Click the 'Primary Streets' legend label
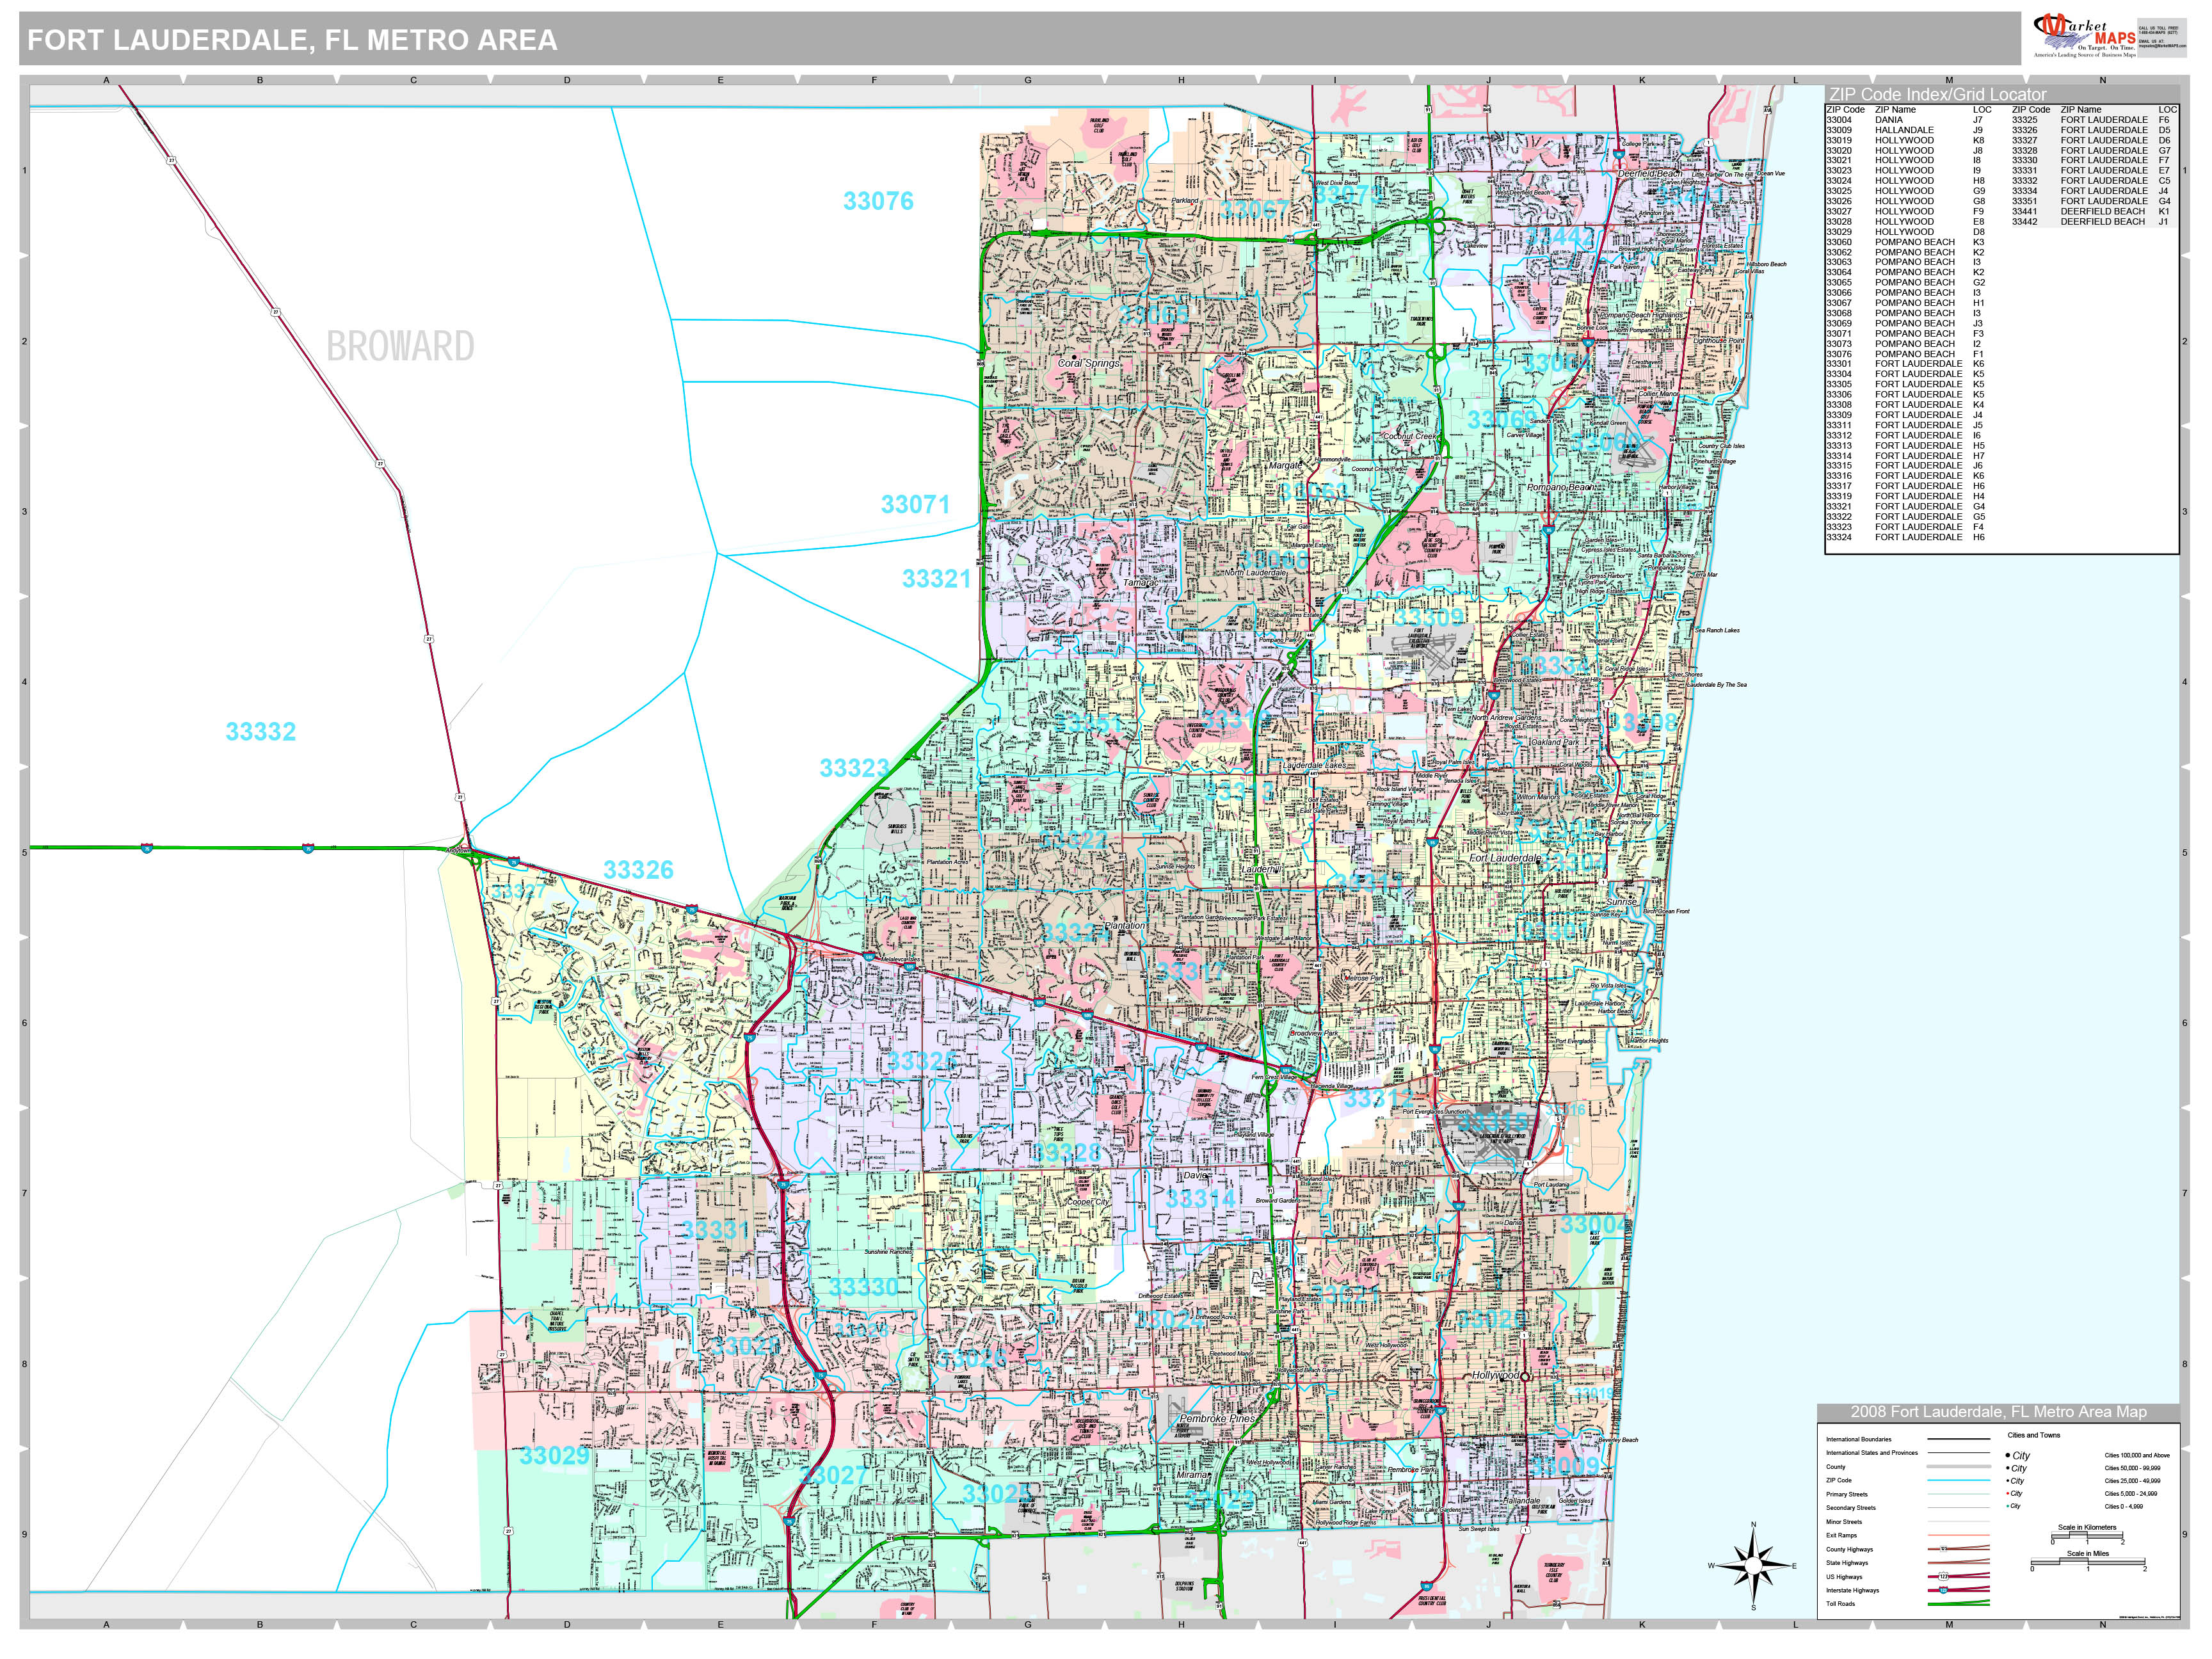Screen dimensions: 2212x1659 click(1847, 1494)
